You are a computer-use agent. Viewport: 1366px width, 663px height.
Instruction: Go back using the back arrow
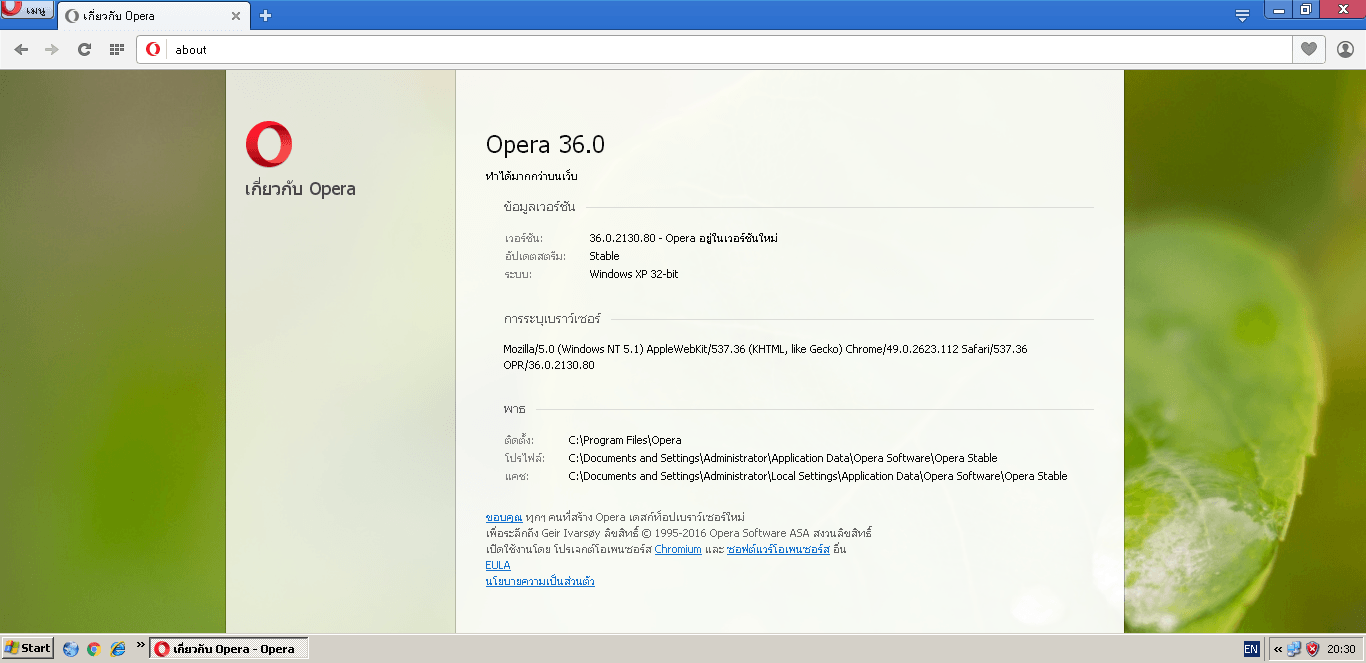click(x=21, y=49)
